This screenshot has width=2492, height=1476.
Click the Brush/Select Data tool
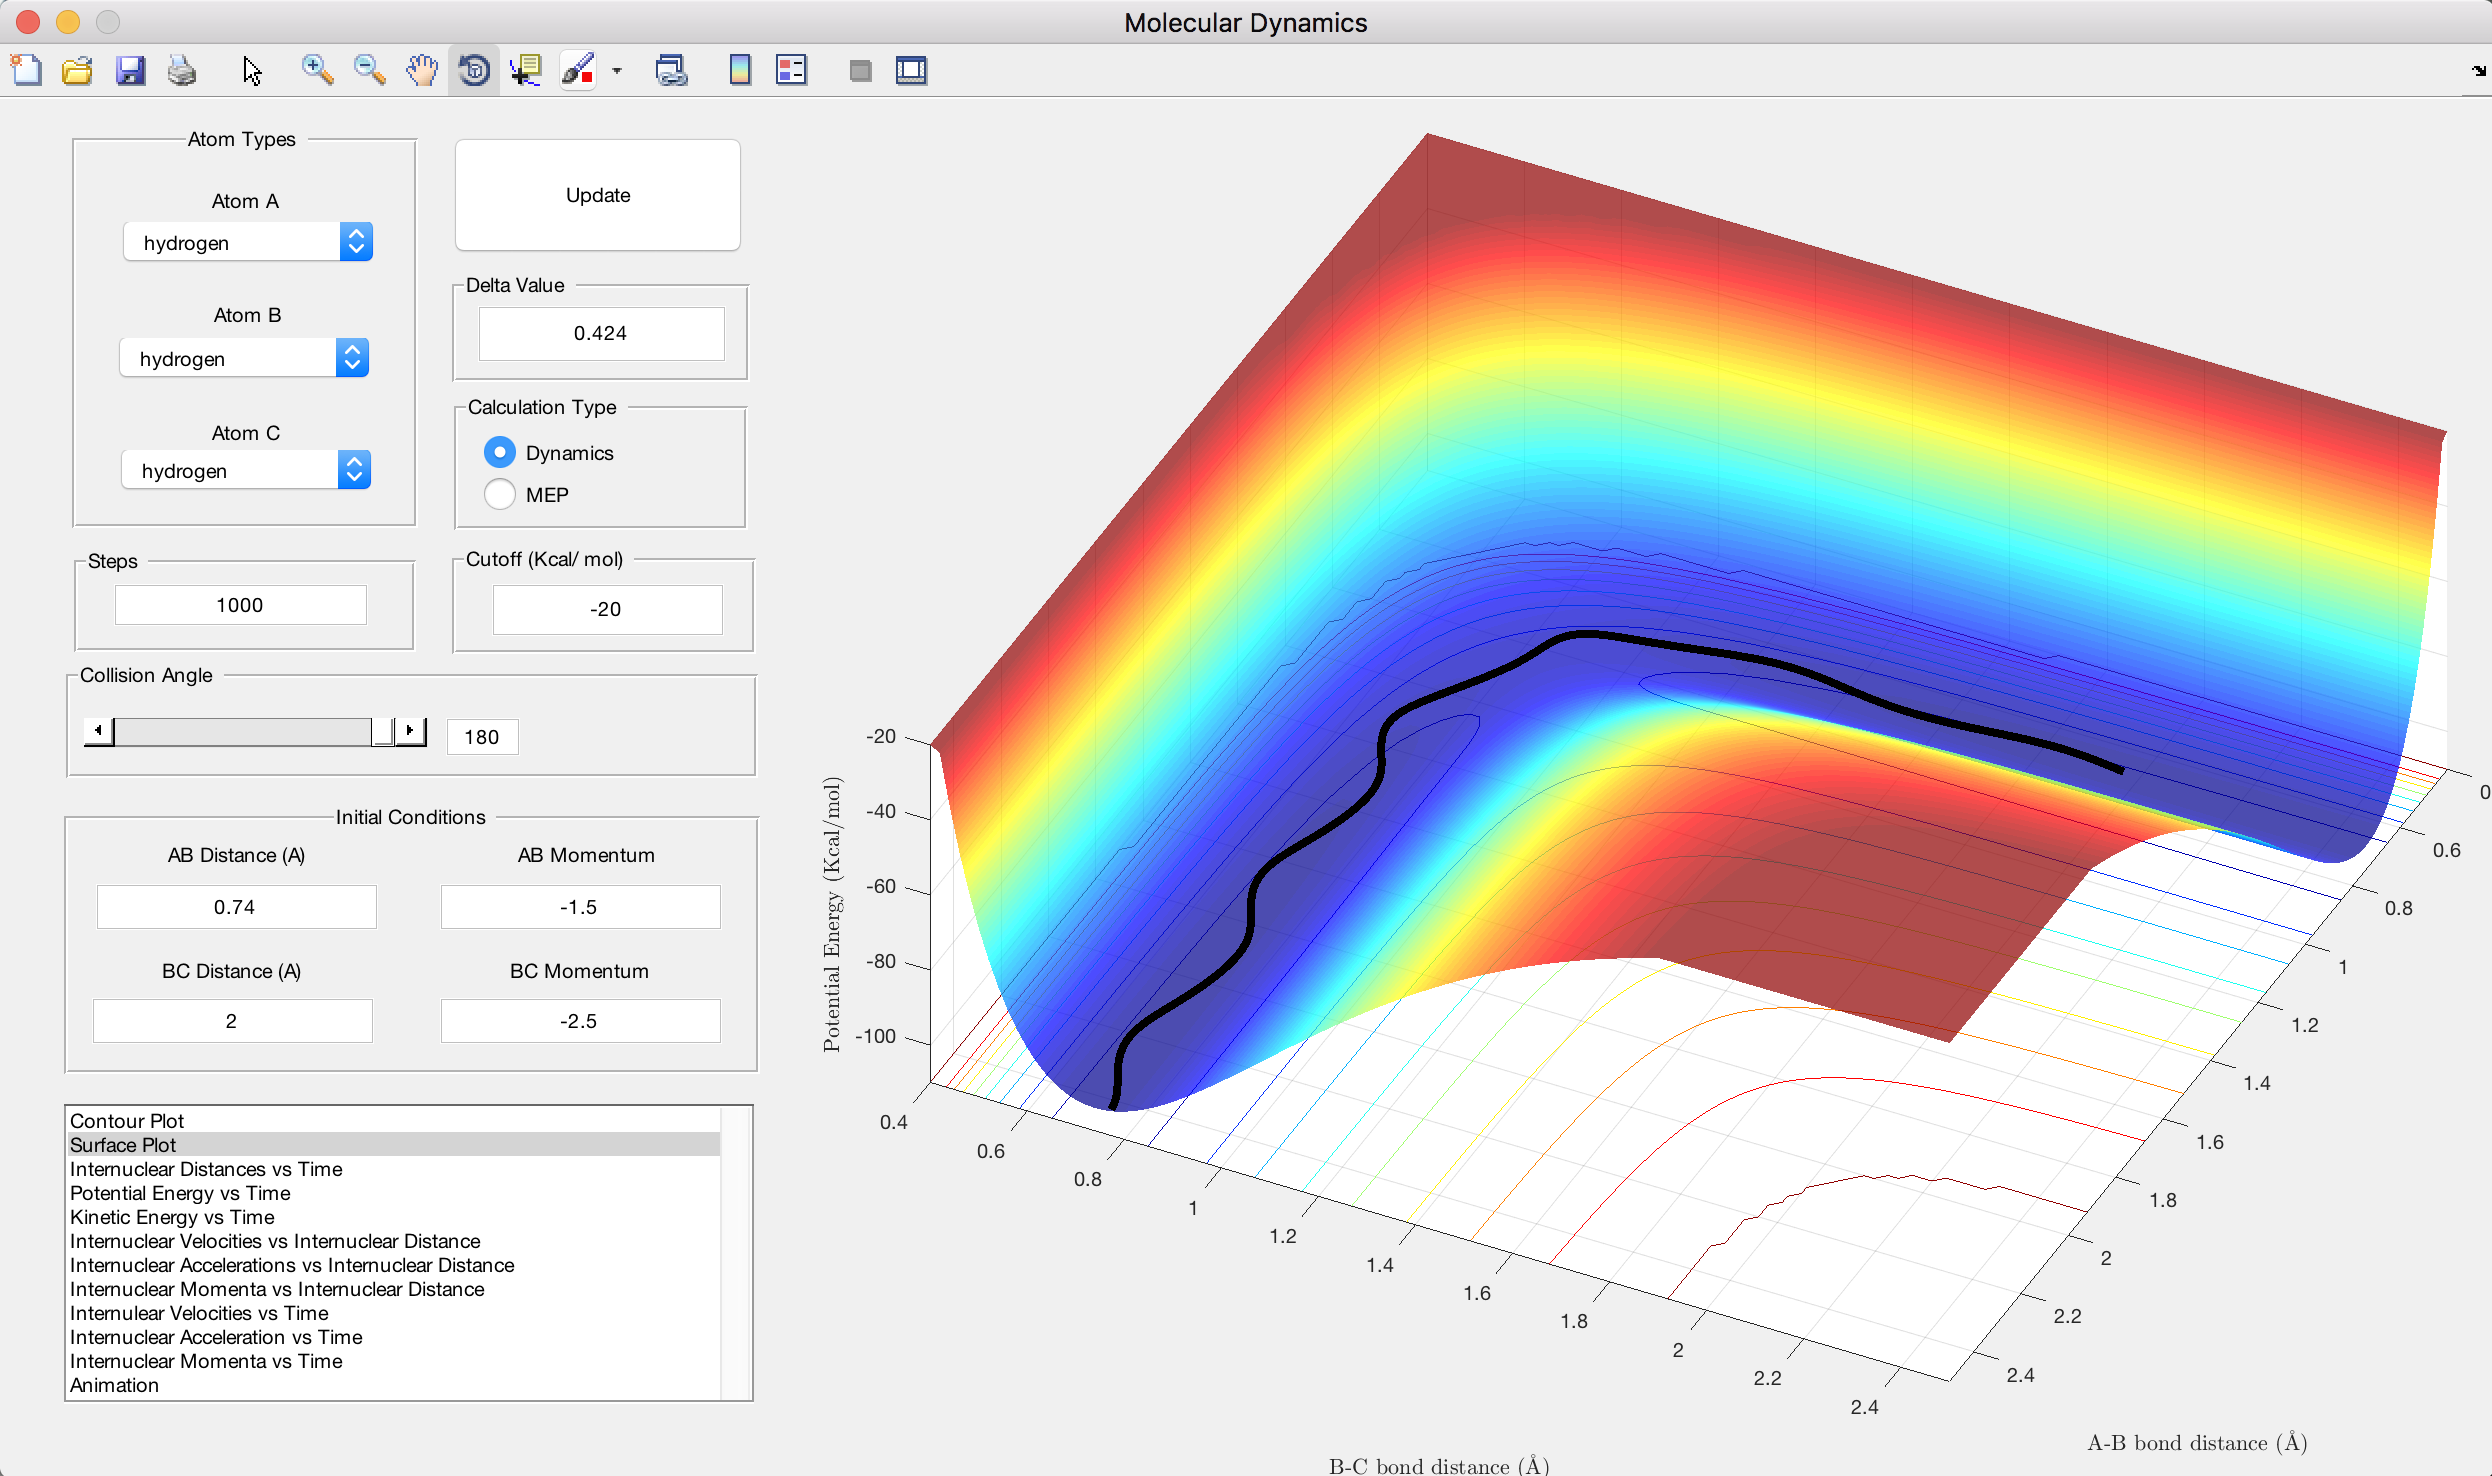click(x=578, y=70)
